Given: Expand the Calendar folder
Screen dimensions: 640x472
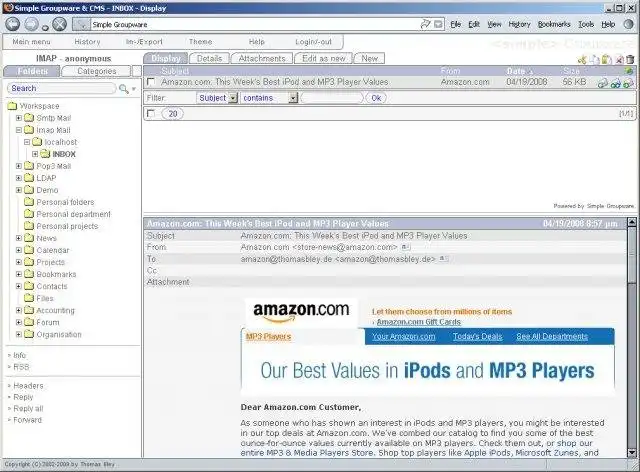Looking at the screenshot, I should click(19, 250).
